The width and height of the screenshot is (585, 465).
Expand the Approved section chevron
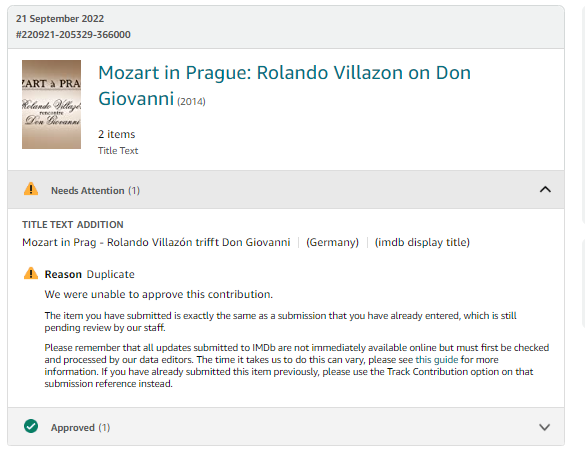point(545,427)
